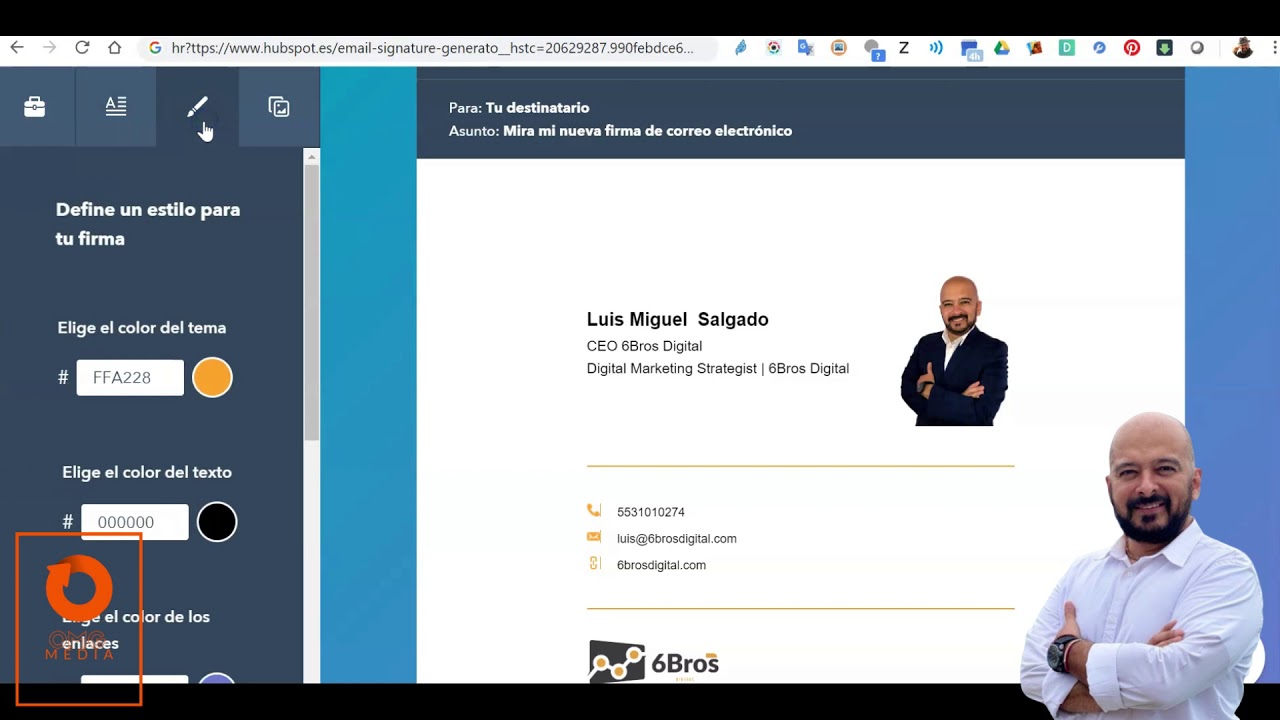Open the images tab icon
The height and width of the screenshot is (720, 1280).
[x=279, y=107]
